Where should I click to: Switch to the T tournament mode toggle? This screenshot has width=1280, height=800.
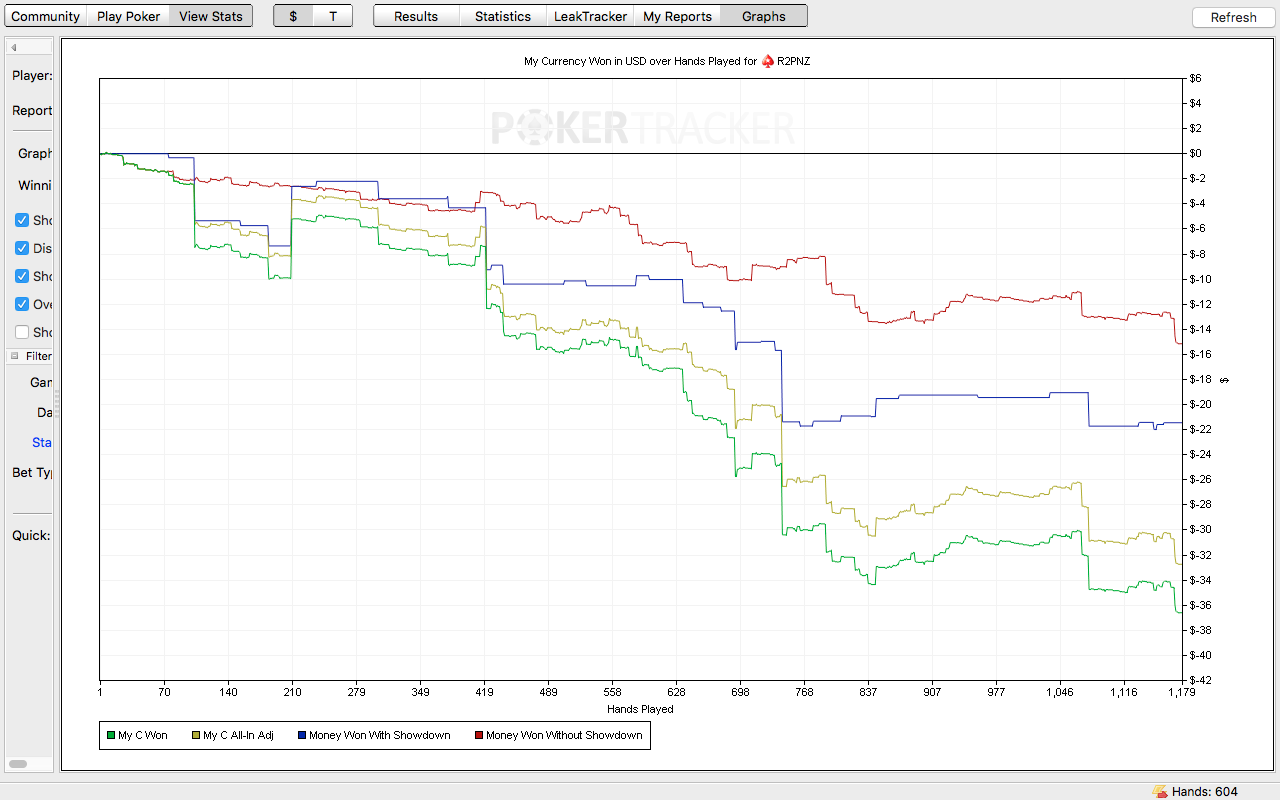[x=333, y=16]
